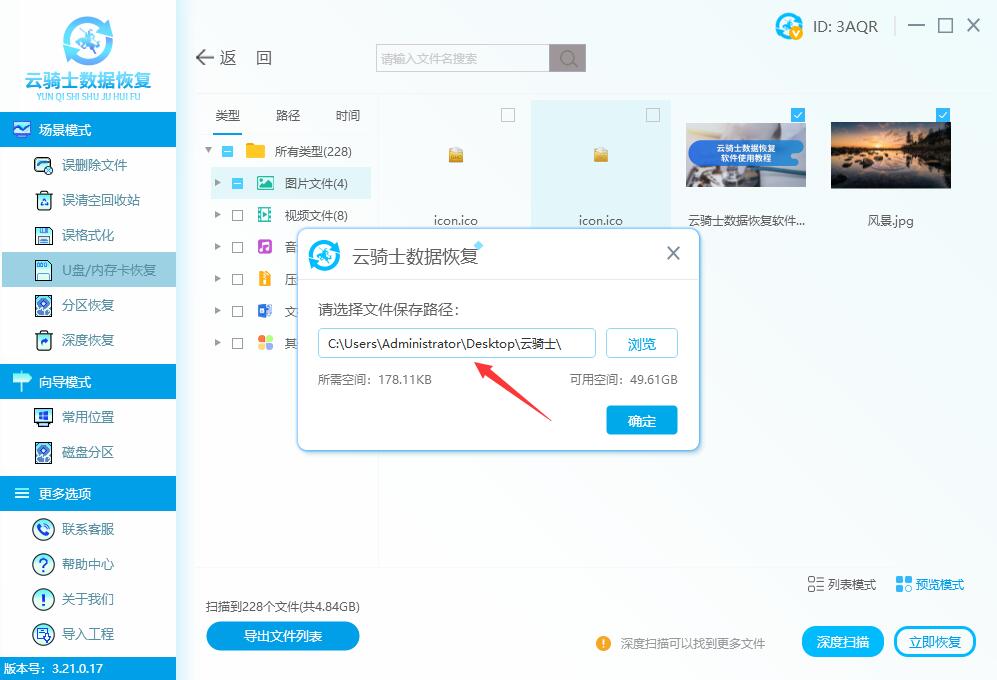Tick the 视频文件(8) checkbox

(x=237, y=215)
